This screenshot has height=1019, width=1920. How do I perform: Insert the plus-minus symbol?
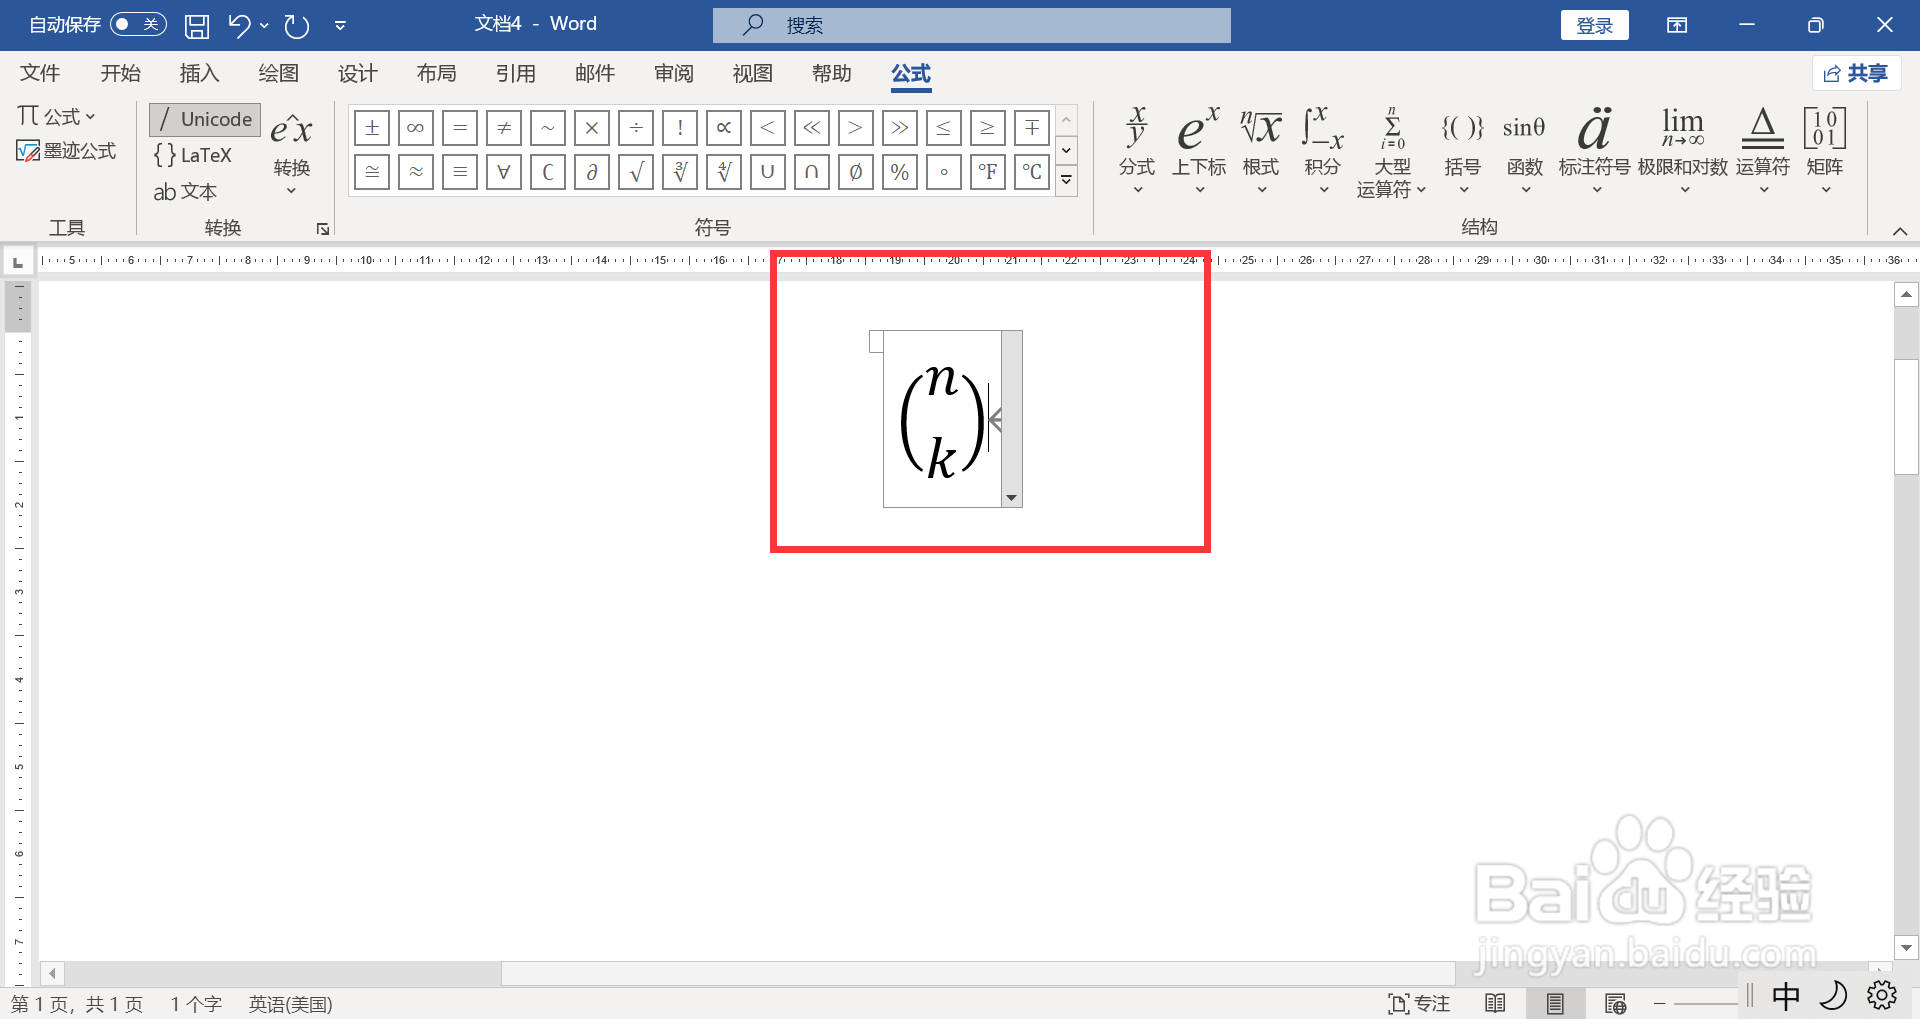pyautogui.click(x=372, y=127)
